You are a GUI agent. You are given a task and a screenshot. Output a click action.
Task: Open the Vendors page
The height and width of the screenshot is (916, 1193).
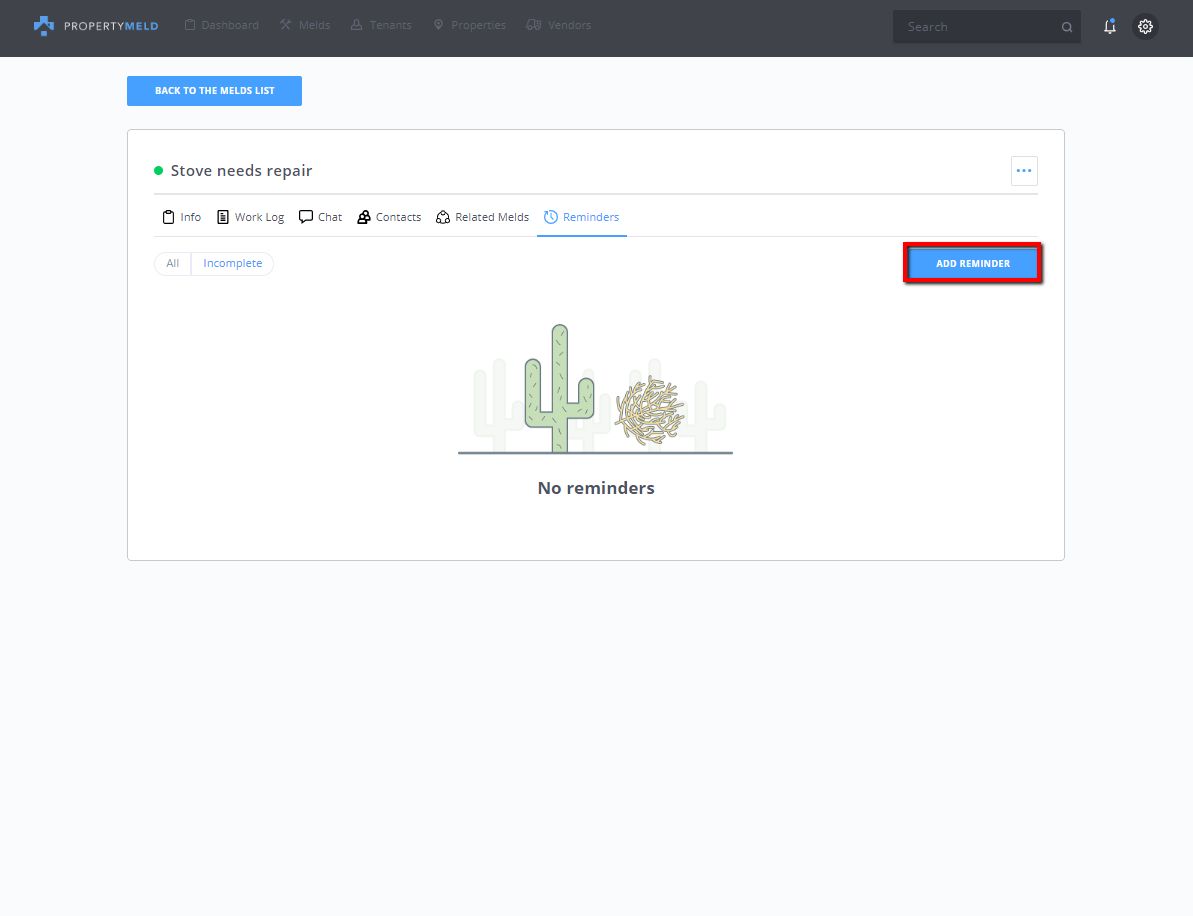558,25
